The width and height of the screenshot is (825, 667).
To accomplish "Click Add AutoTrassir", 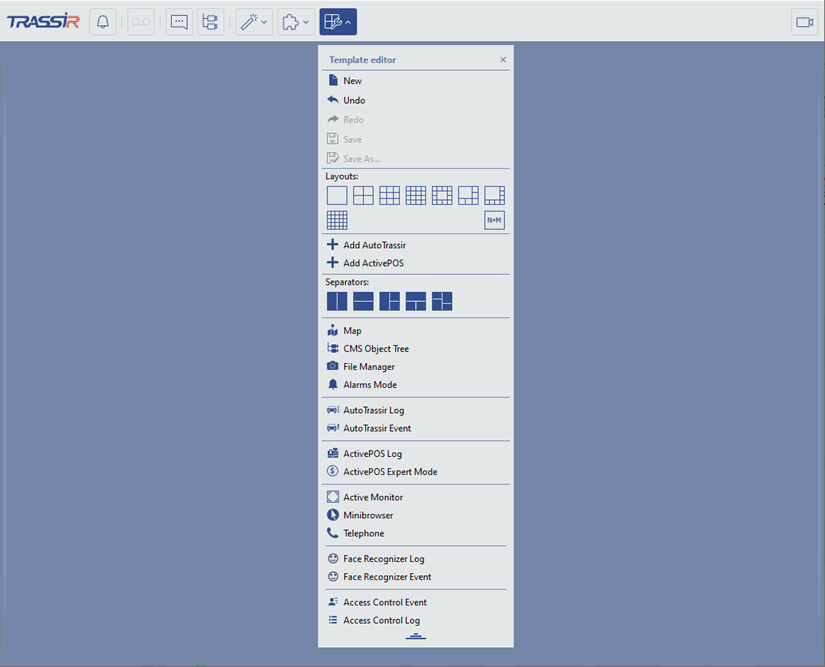I will (x=374, y=245).
